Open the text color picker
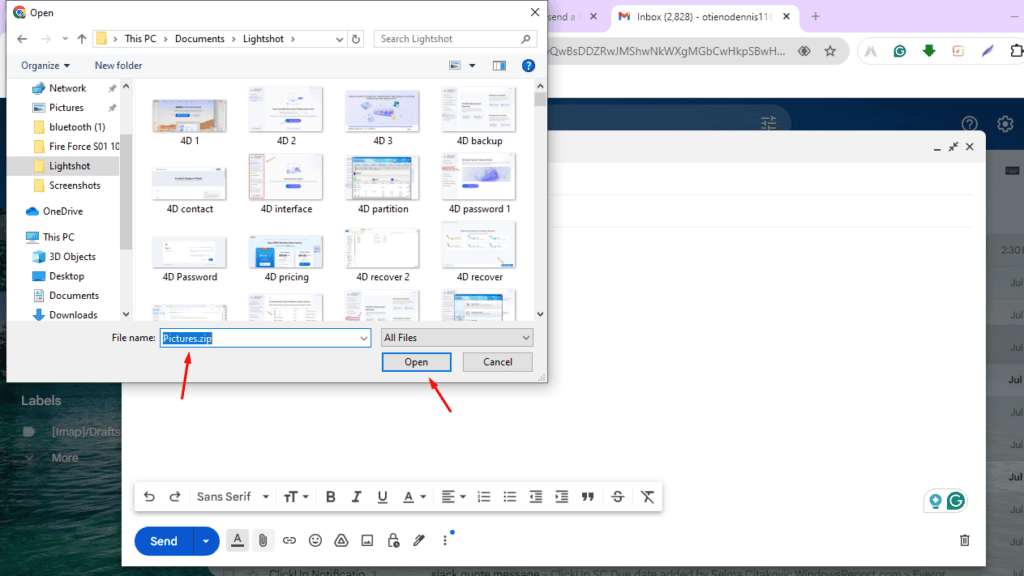The height and width of the screenshot is (576, 1024). (413, 497)
